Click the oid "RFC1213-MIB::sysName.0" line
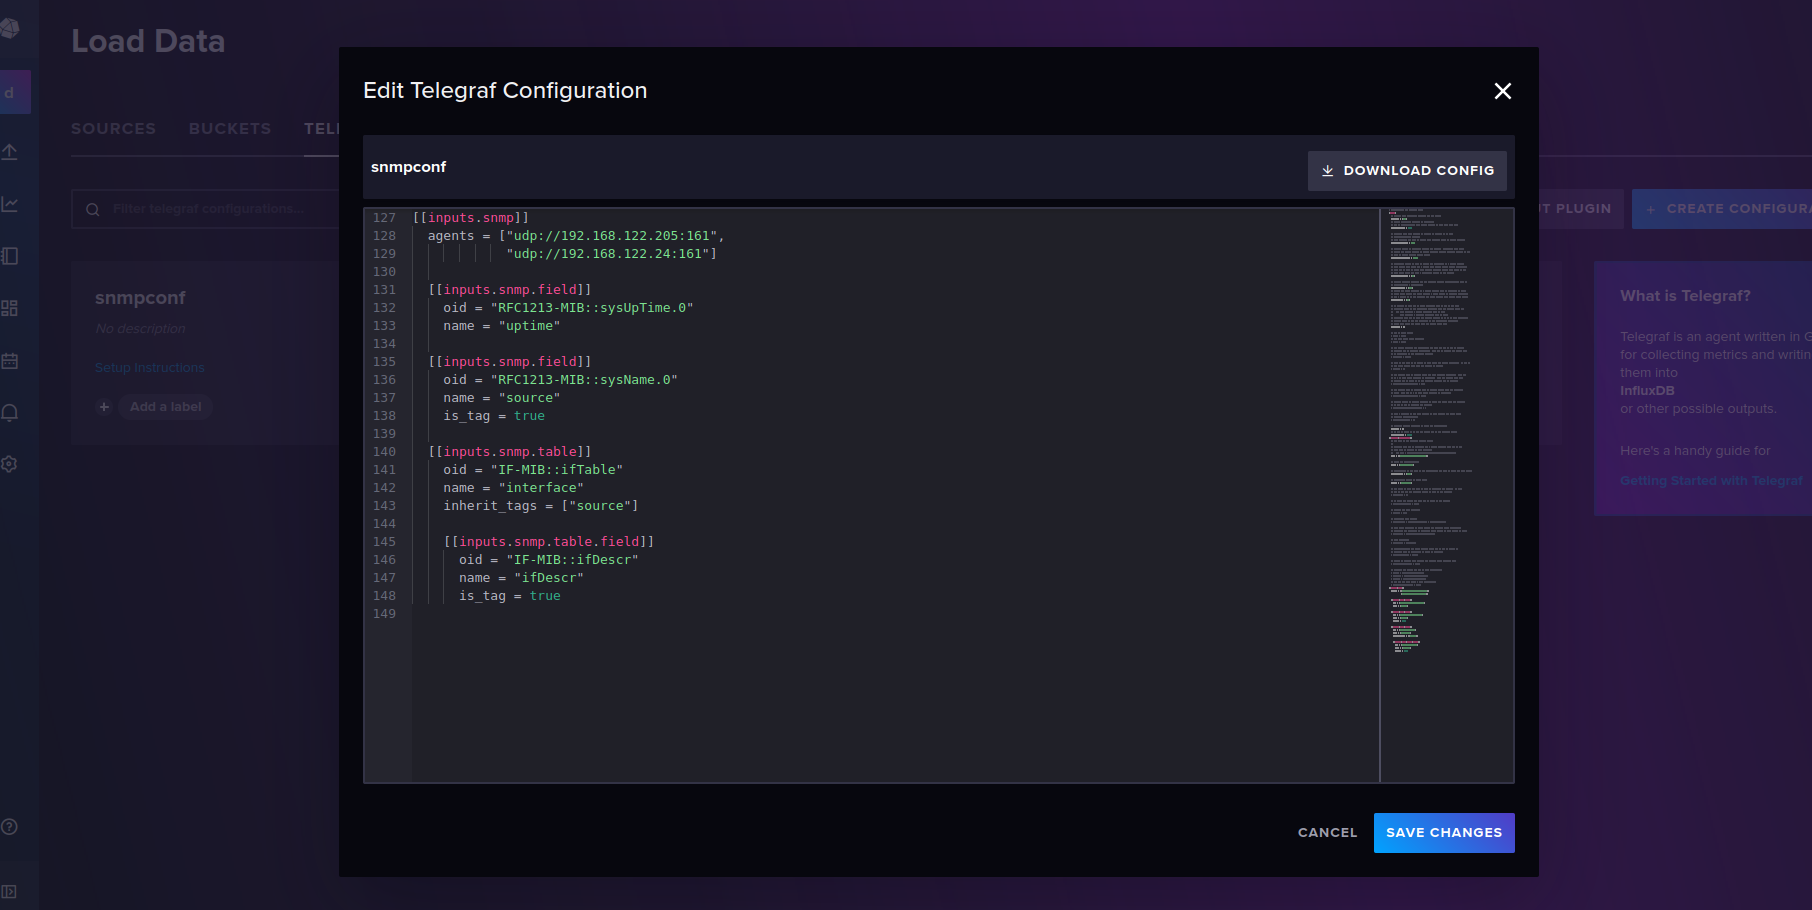The image size is (1812, 910). [561, 380]
